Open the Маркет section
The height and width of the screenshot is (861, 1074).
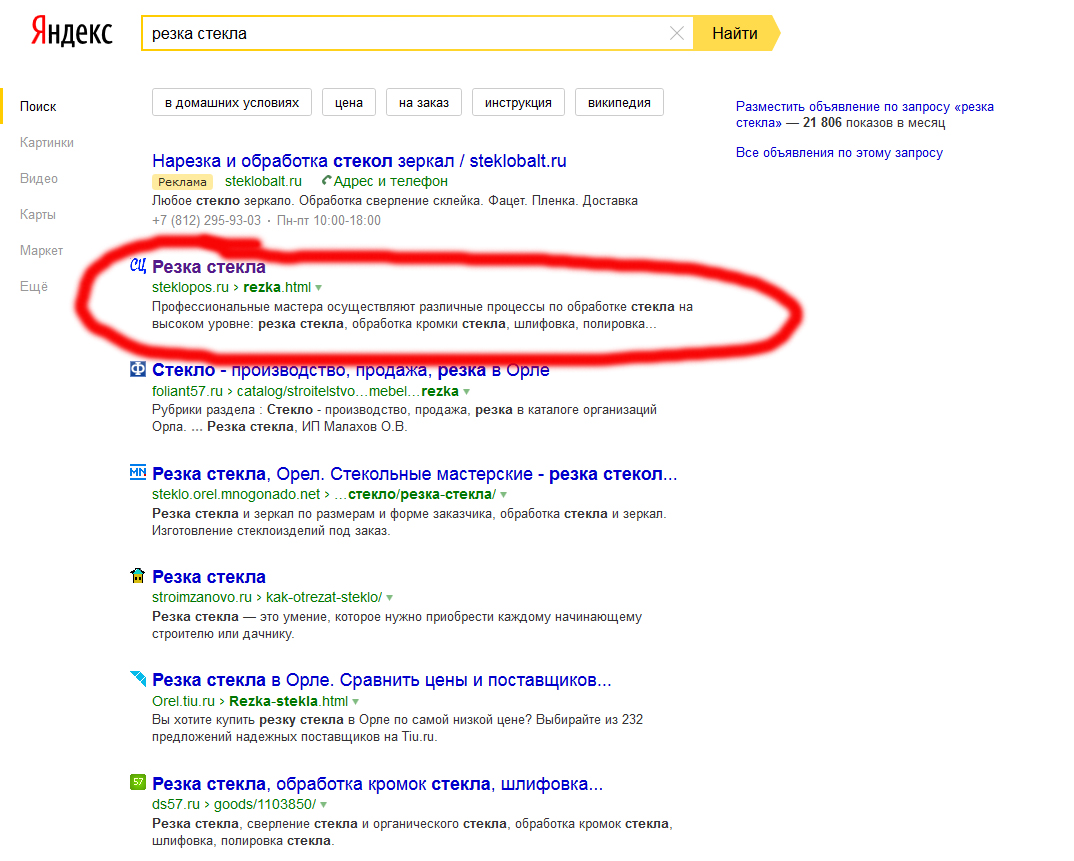point(41,251)
